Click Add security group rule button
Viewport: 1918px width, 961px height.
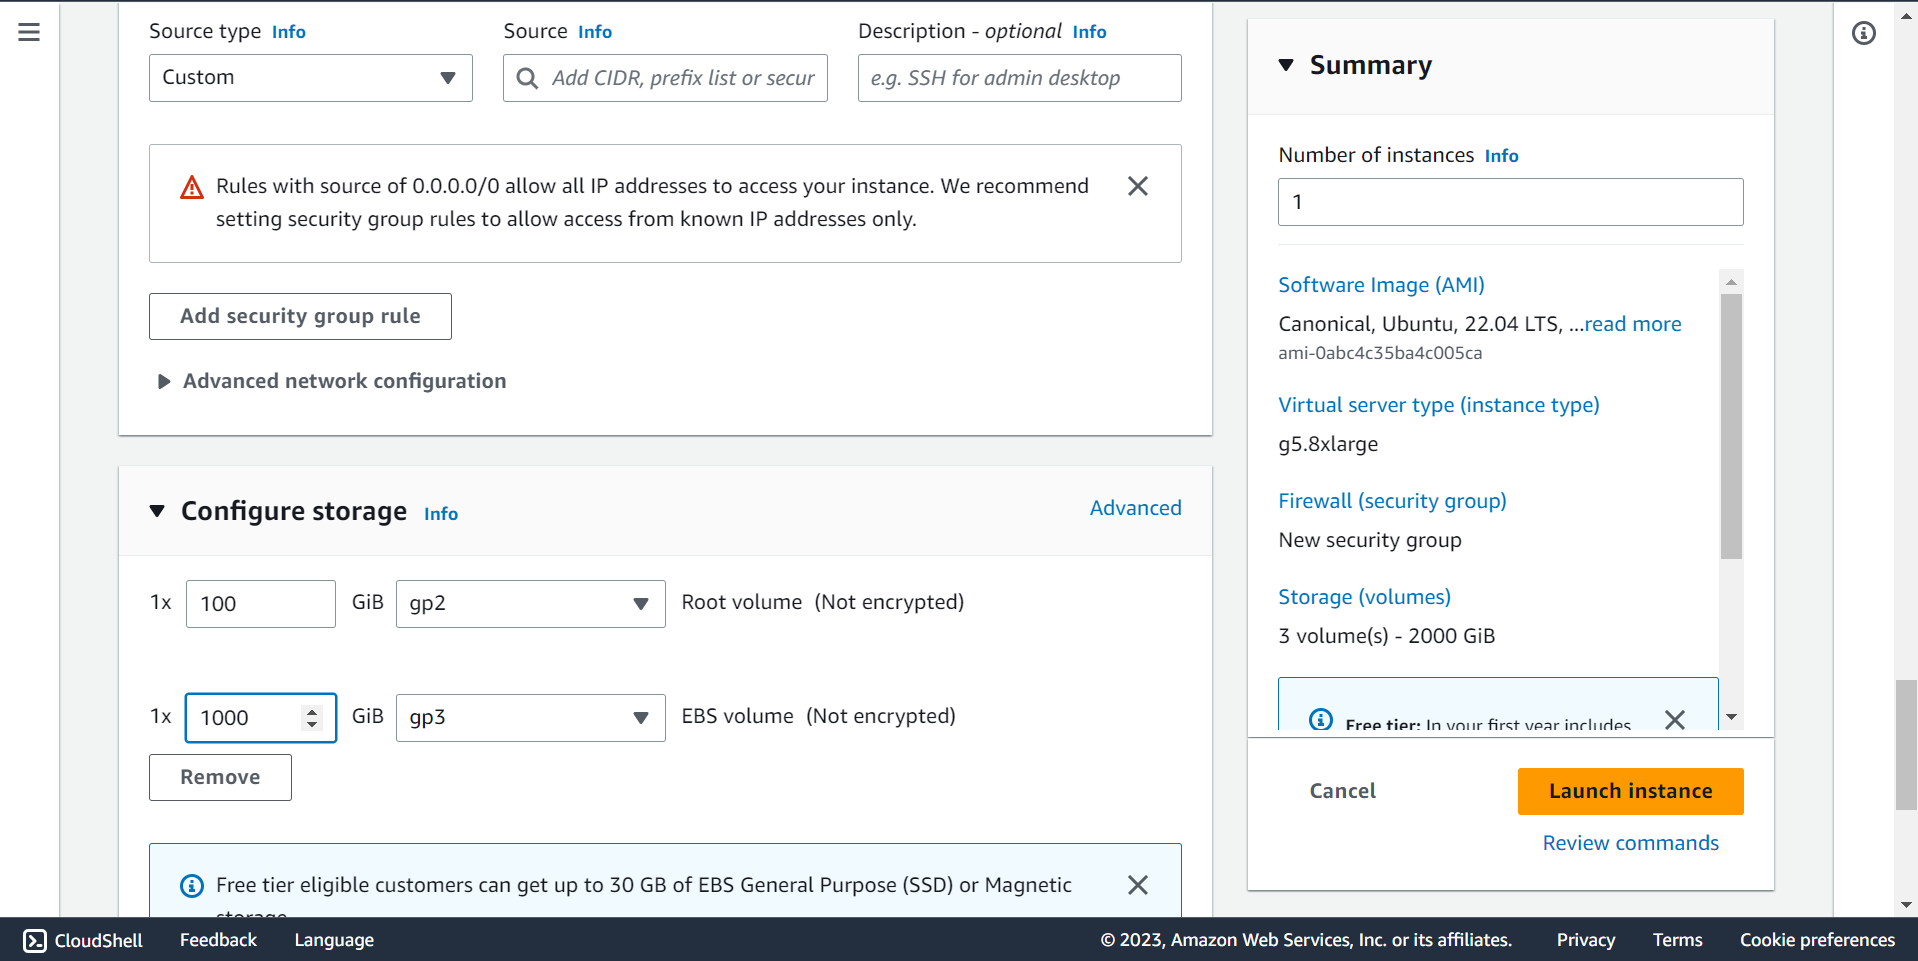coord(300,316)
